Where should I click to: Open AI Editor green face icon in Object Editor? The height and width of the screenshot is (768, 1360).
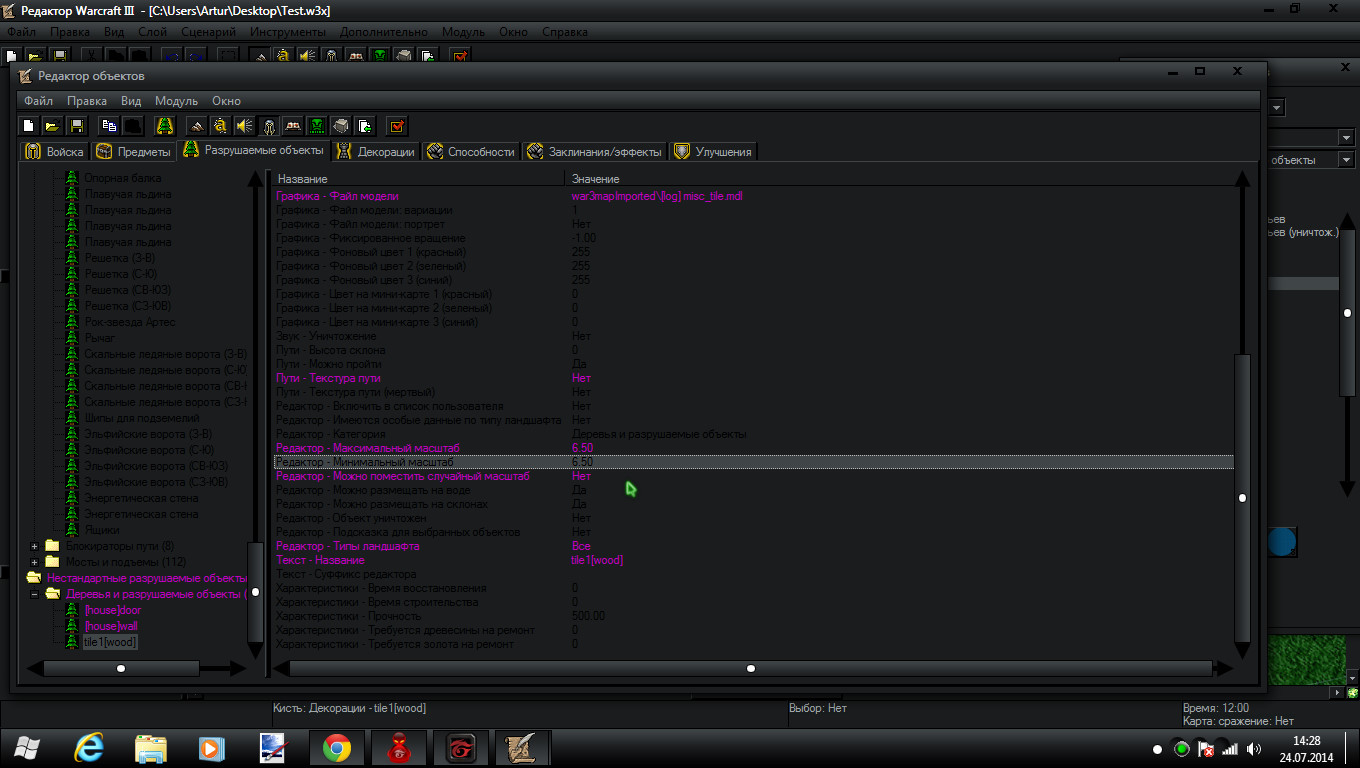[317, 126]
